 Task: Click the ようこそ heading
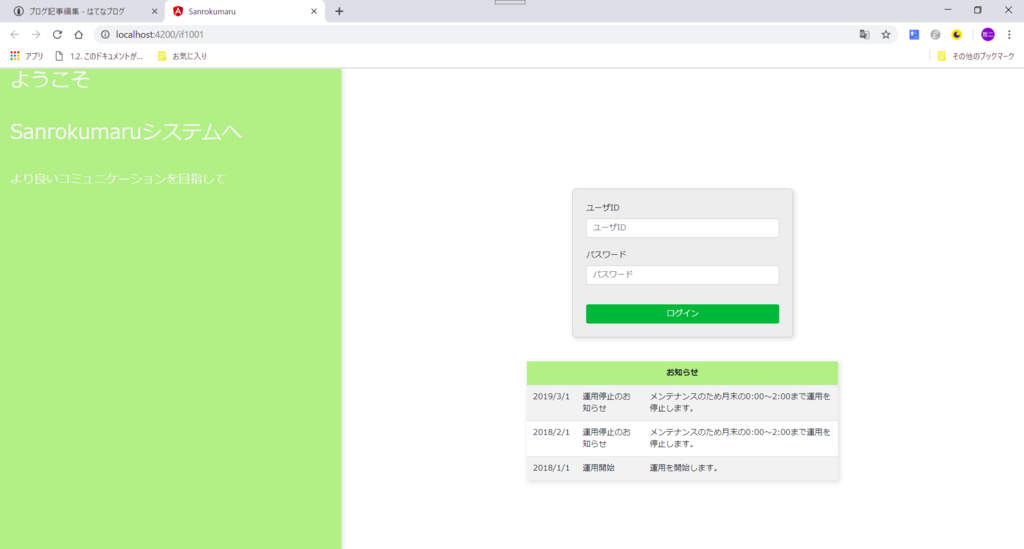50,80
